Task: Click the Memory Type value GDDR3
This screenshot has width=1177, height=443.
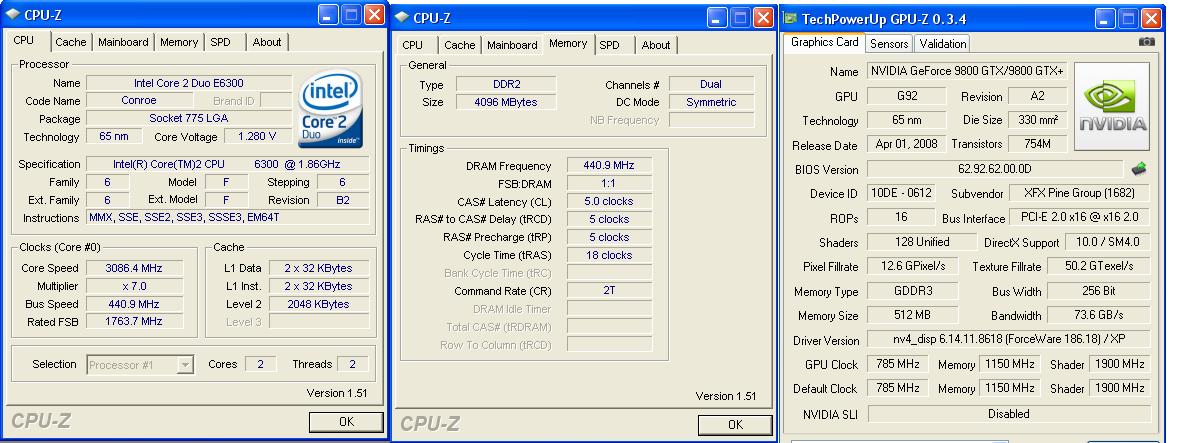Action: [x=912, y=291]
